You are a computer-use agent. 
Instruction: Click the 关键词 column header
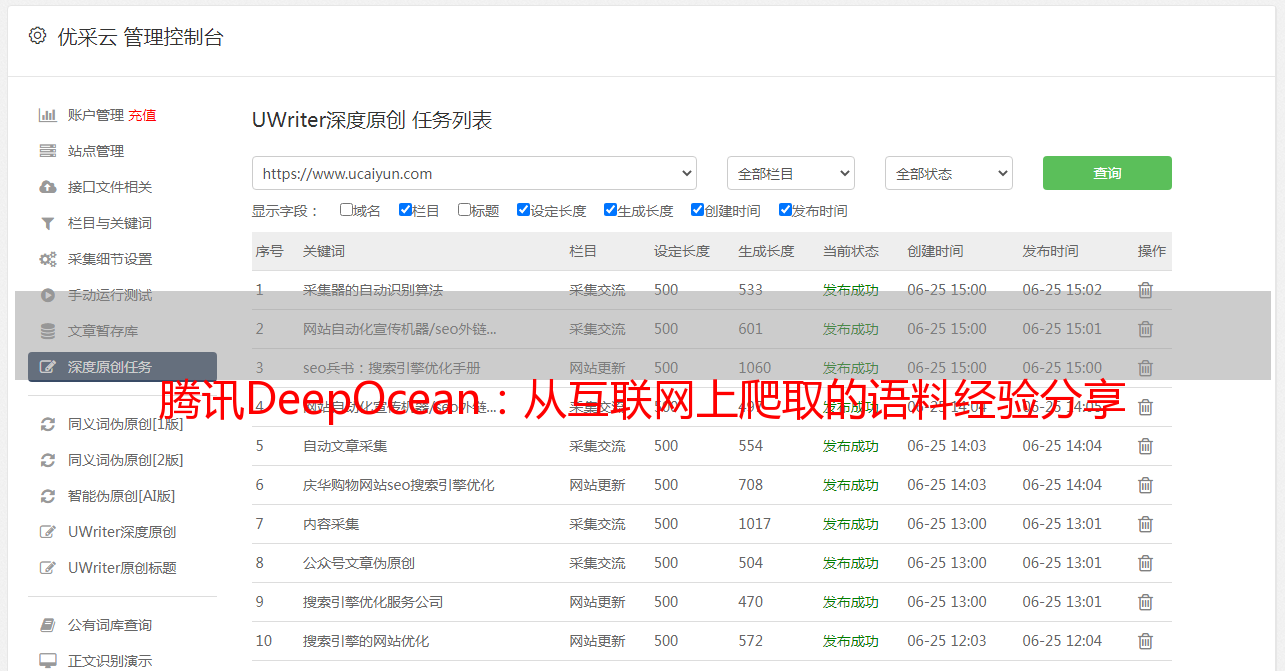pos(324,251)
